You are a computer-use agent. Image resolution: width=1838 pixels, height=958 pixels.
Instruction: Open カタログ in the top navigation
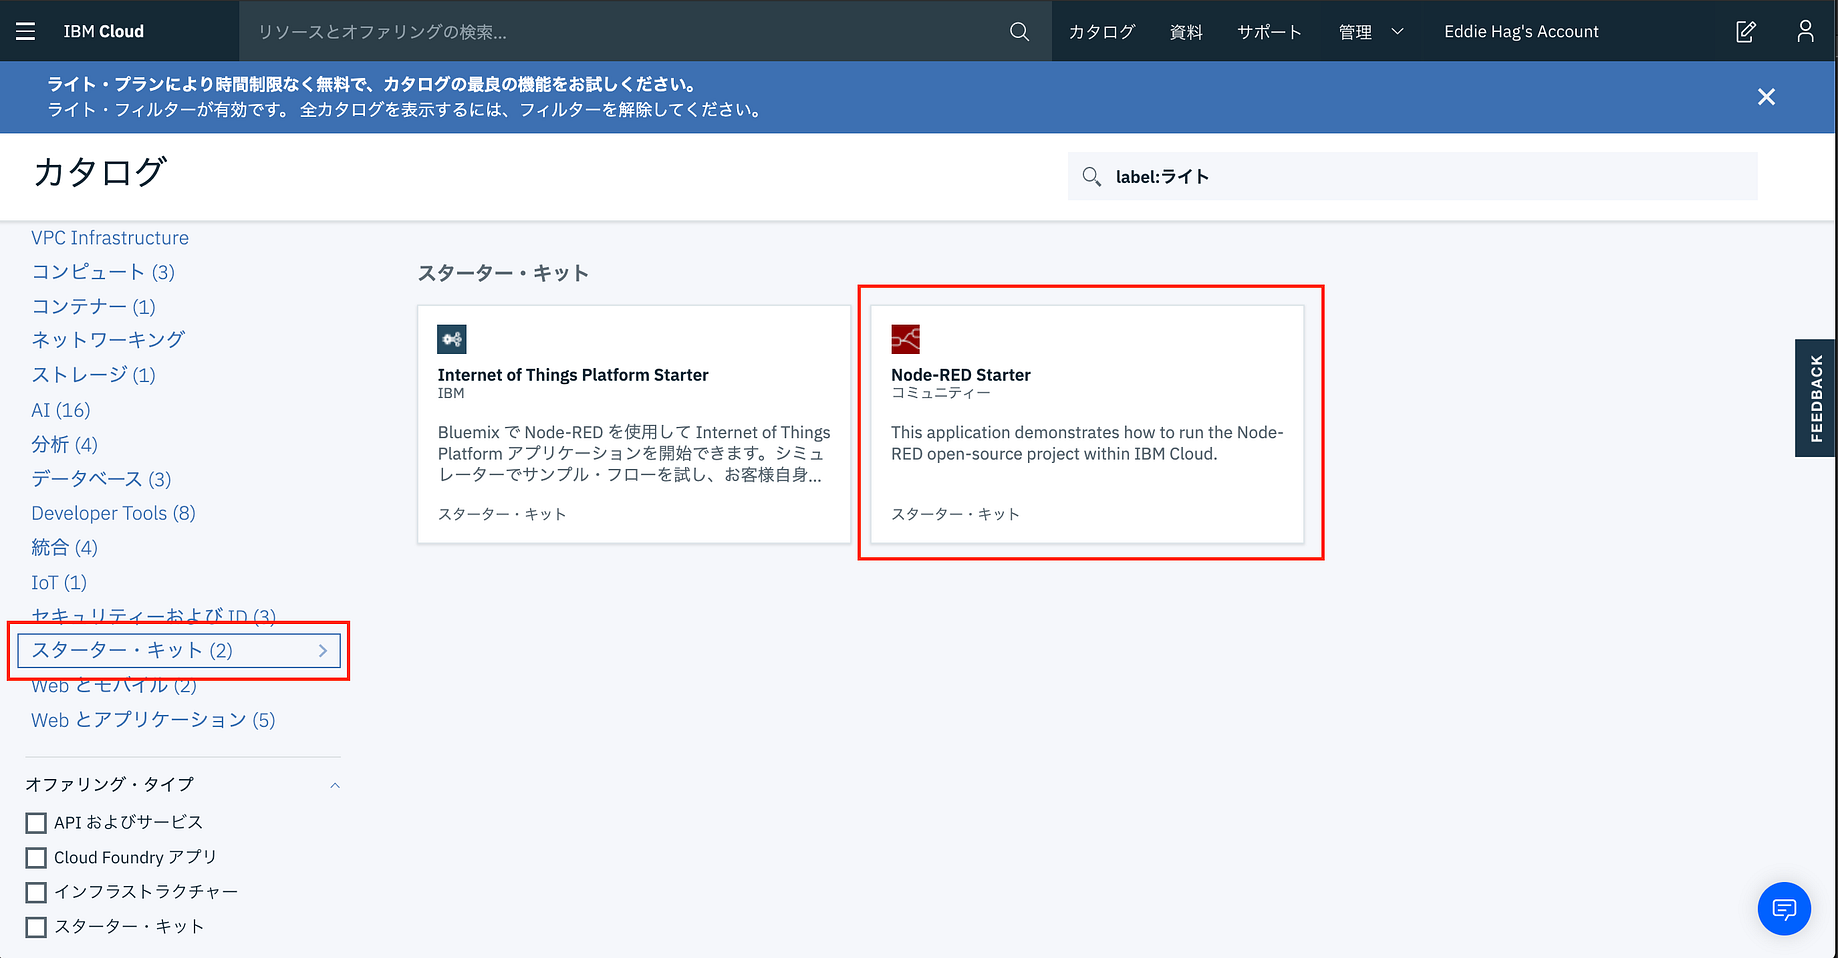(x=1102, y=31)
